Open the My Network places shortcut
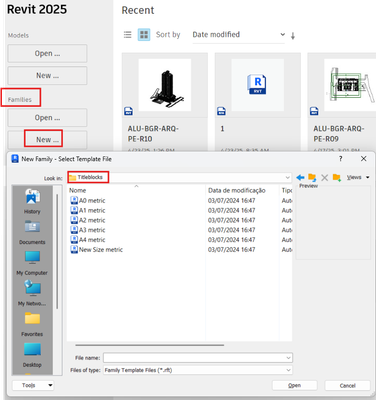The height and width of the screenshot is (400, 376). click(32, 293)
